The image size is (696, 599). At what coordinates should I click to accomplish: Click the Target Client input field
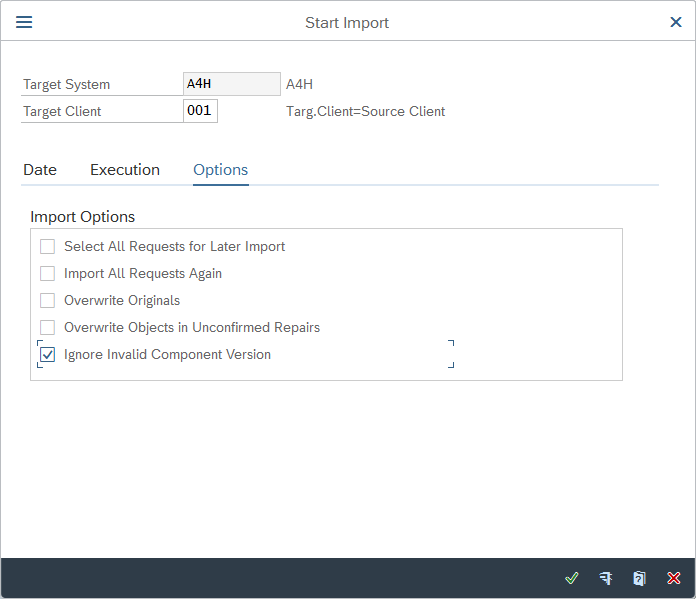[x=200, y=111]
